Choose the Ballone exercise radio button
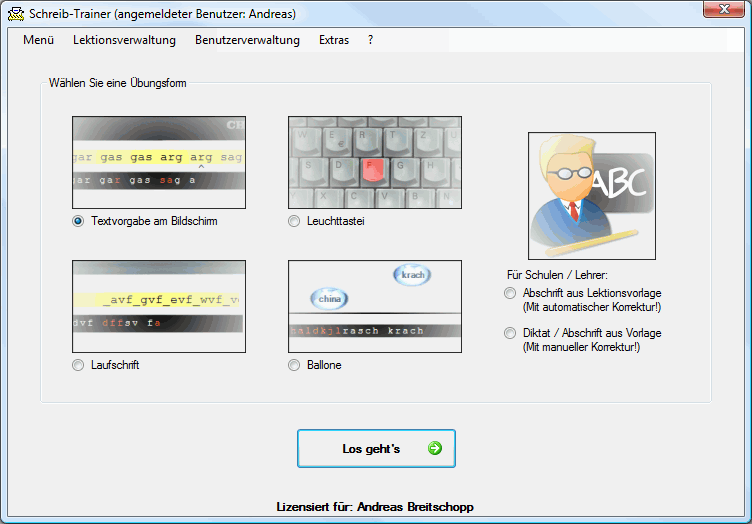The height and width of the screenshot is (524, 752). [x=294, y=365]
